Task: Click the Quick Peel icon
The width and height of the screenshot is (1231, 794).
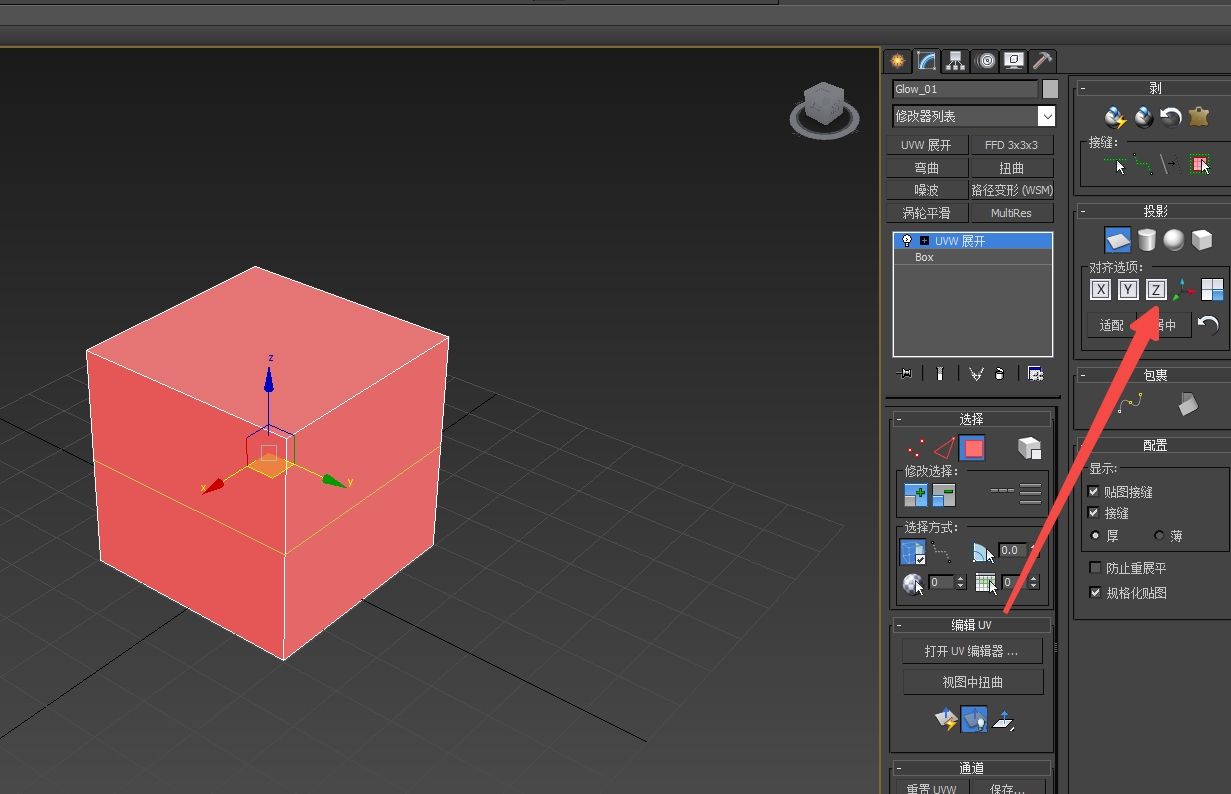Action: 1116,117
